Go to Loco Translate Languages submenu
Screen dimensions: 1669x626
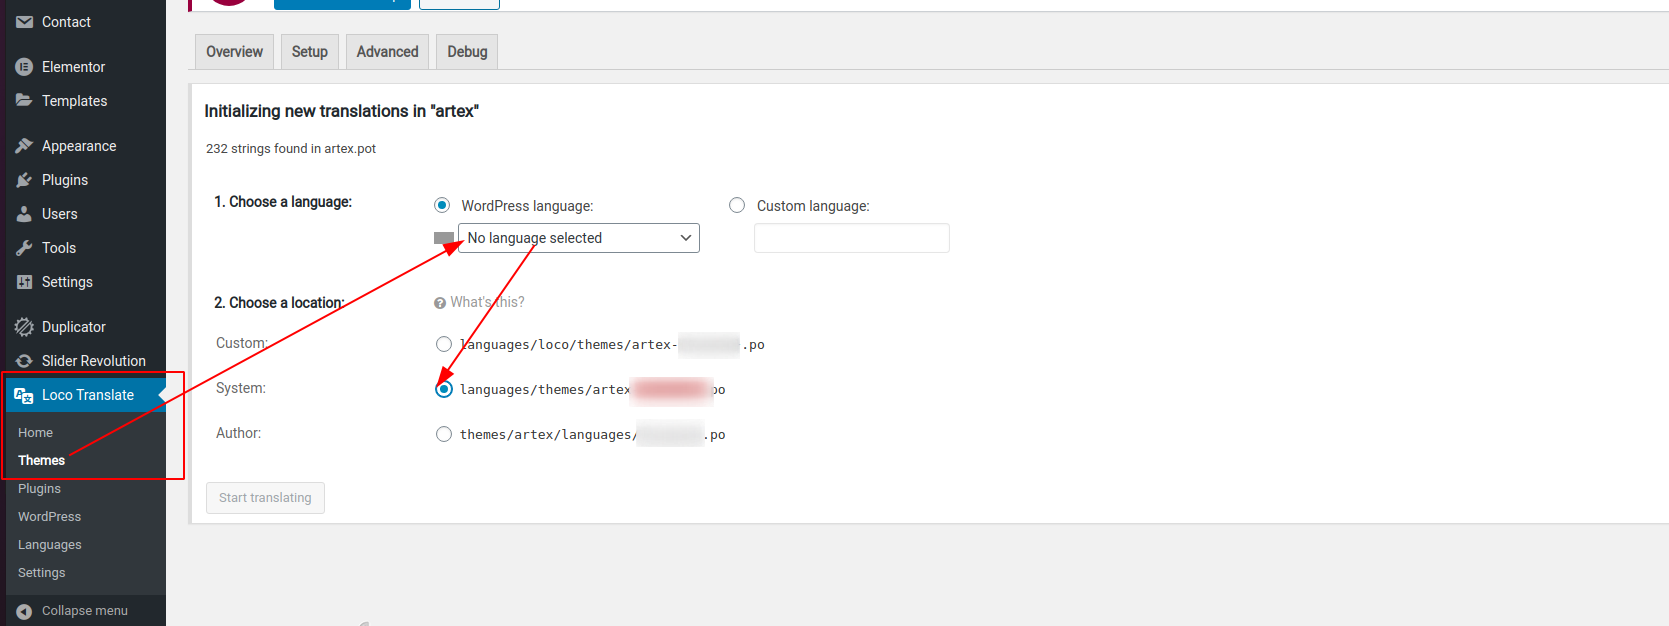click(50, 545)
